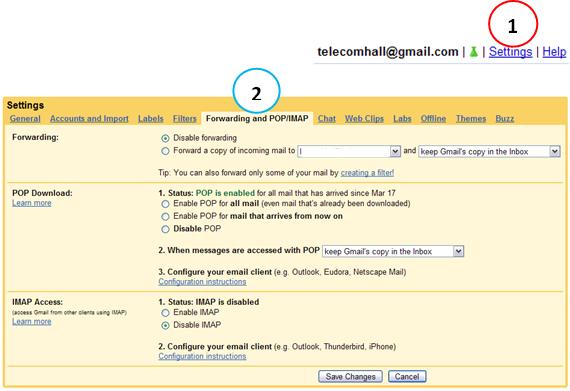Open the Accounts and Import tab
The height and width of the screenshot is (391, 570).
[x=89, y=118]
